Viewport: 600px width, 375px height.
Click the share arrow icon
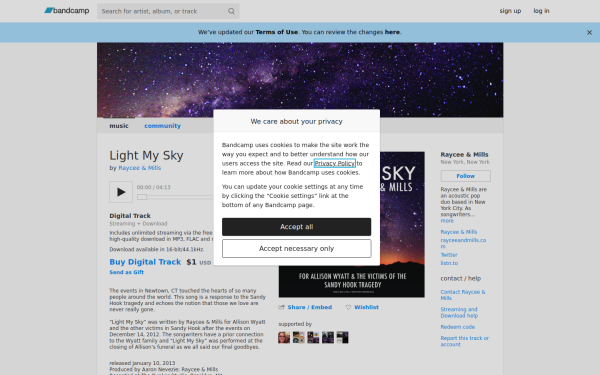point(282,307)
